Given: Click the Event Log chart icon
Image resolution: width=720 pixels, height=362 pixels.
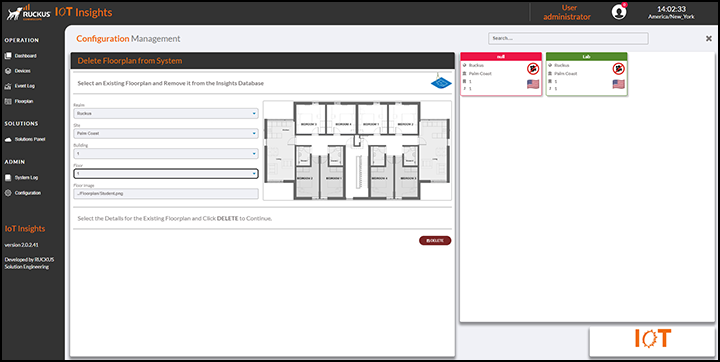Looking at the screenshot, I should [x=8, y=86].
